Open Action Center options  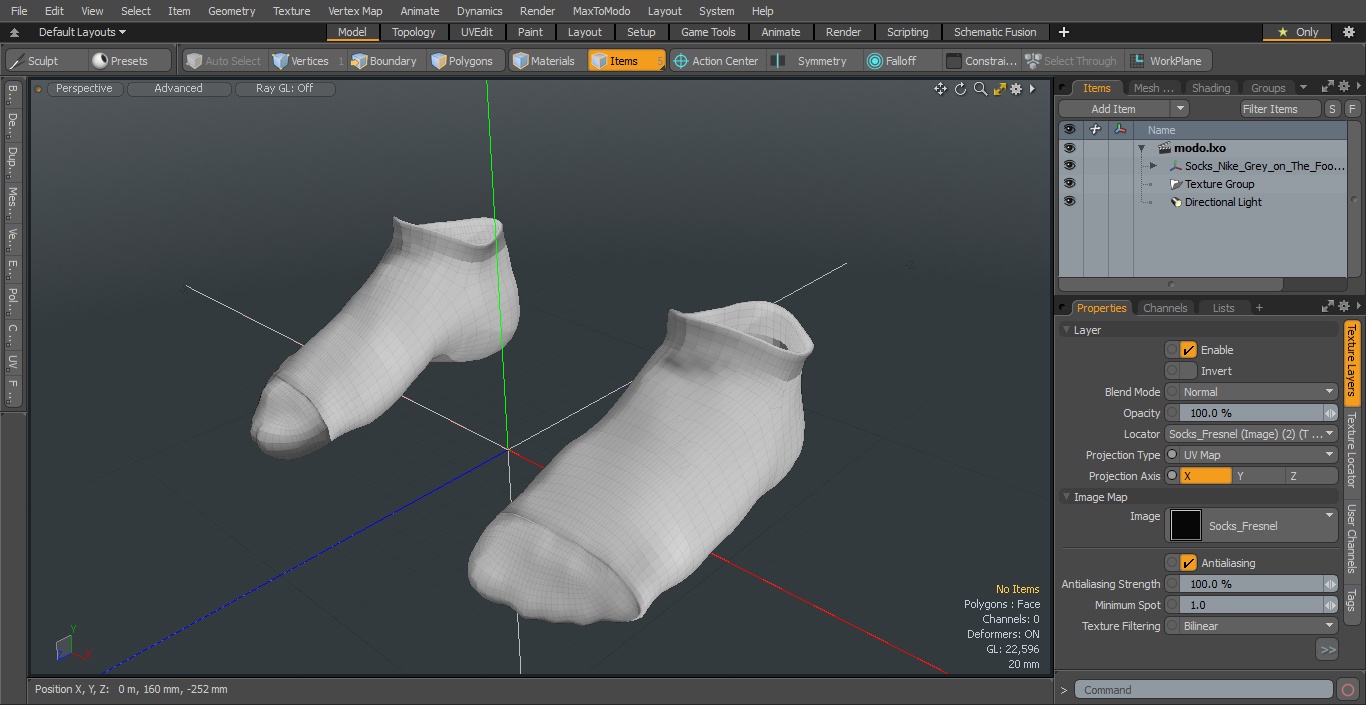(x=716, y=61)
